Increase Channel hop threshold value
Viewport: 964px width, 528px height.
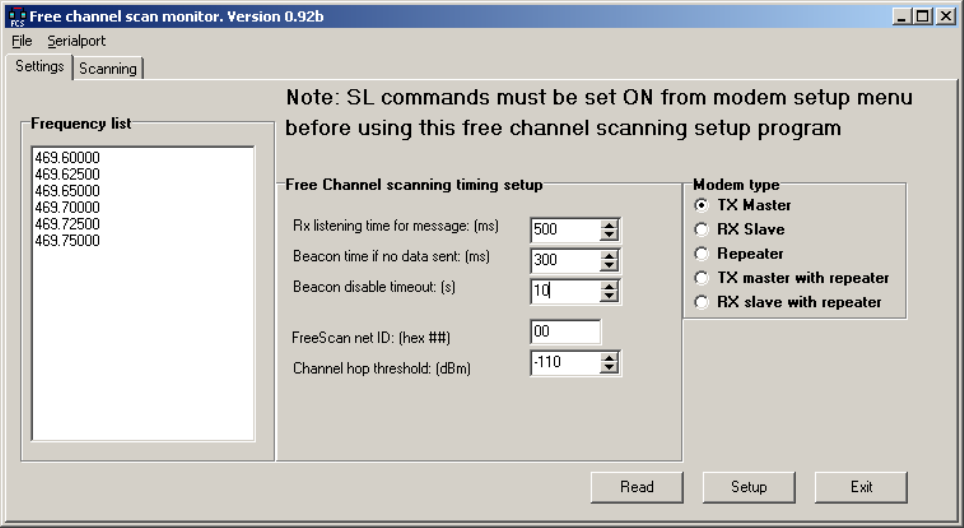pos(609,358)
